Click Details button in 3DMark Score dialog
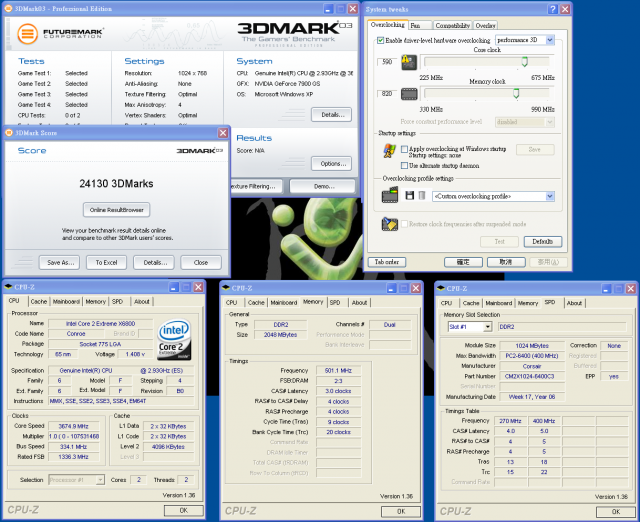 pyautogui.click(x=155, y=262)
